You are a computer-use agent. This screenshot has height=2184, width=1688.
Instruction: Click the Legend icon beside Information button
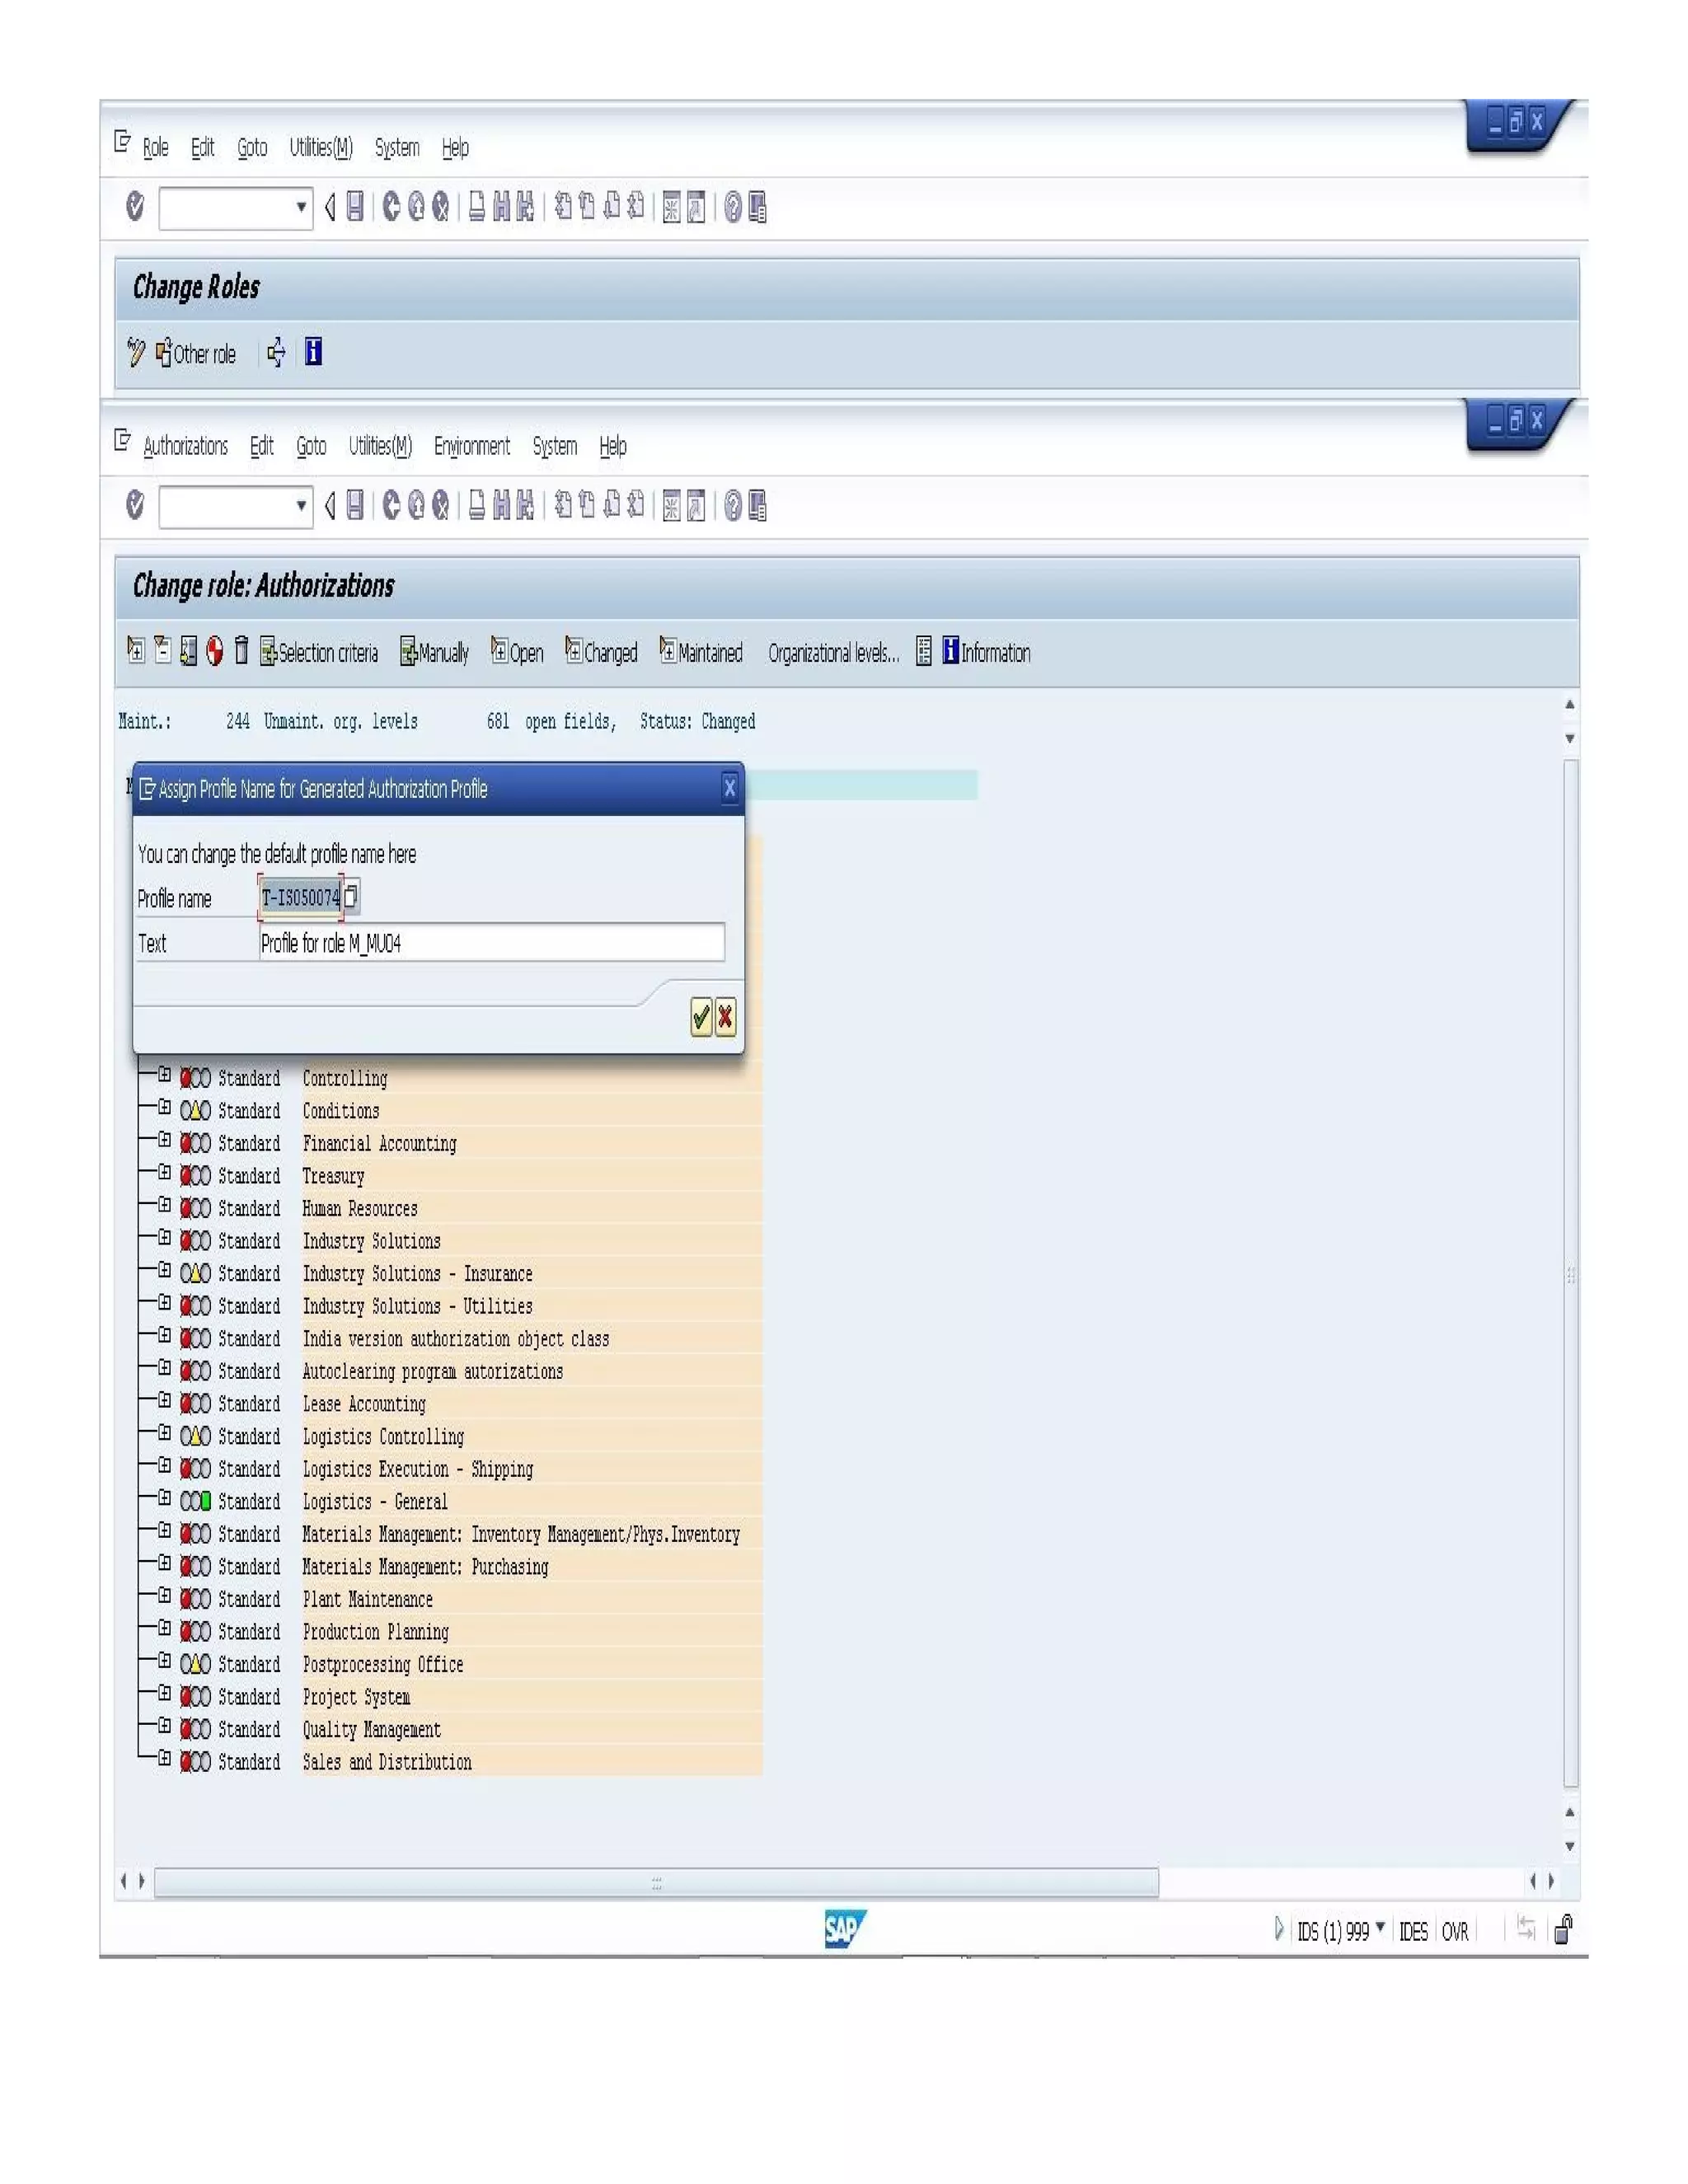coord(924,652)
